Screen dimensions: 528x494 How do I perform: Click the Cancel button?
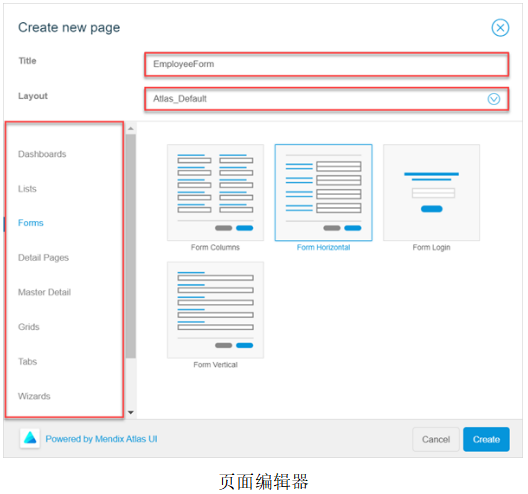point(436,439)
